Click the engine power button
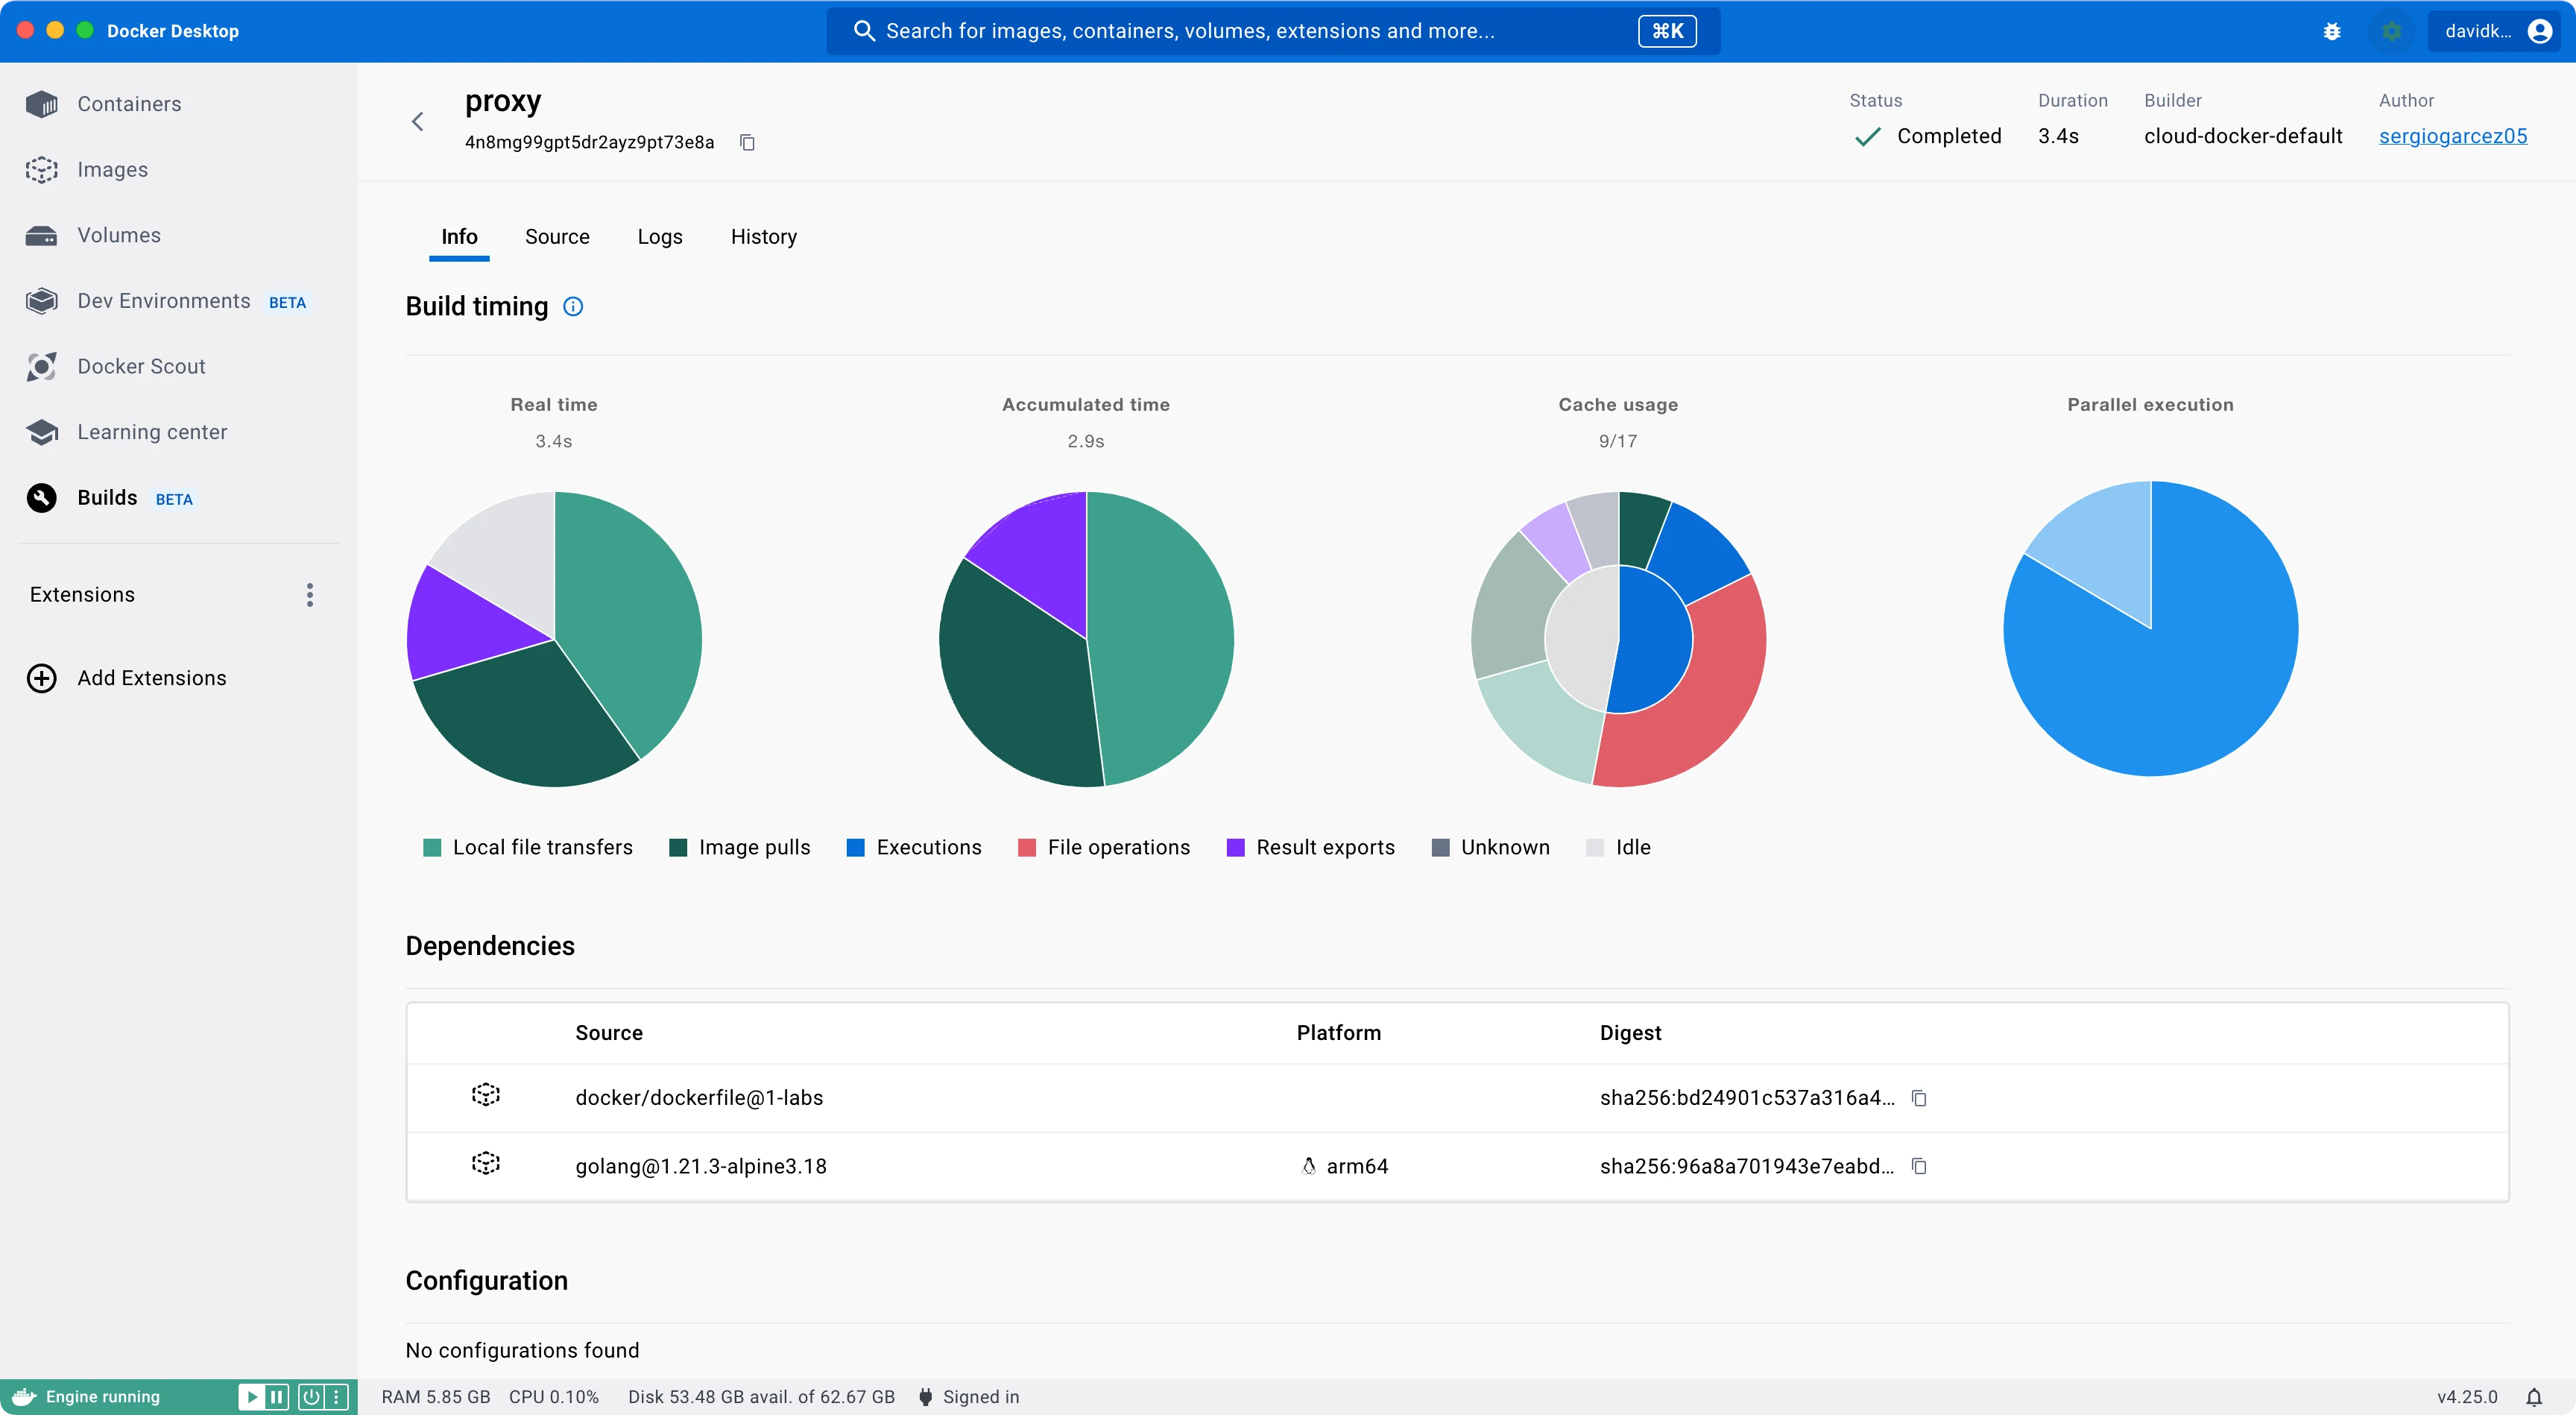This screenshot has width=2576, height=1415. [x=311, y=1397]
